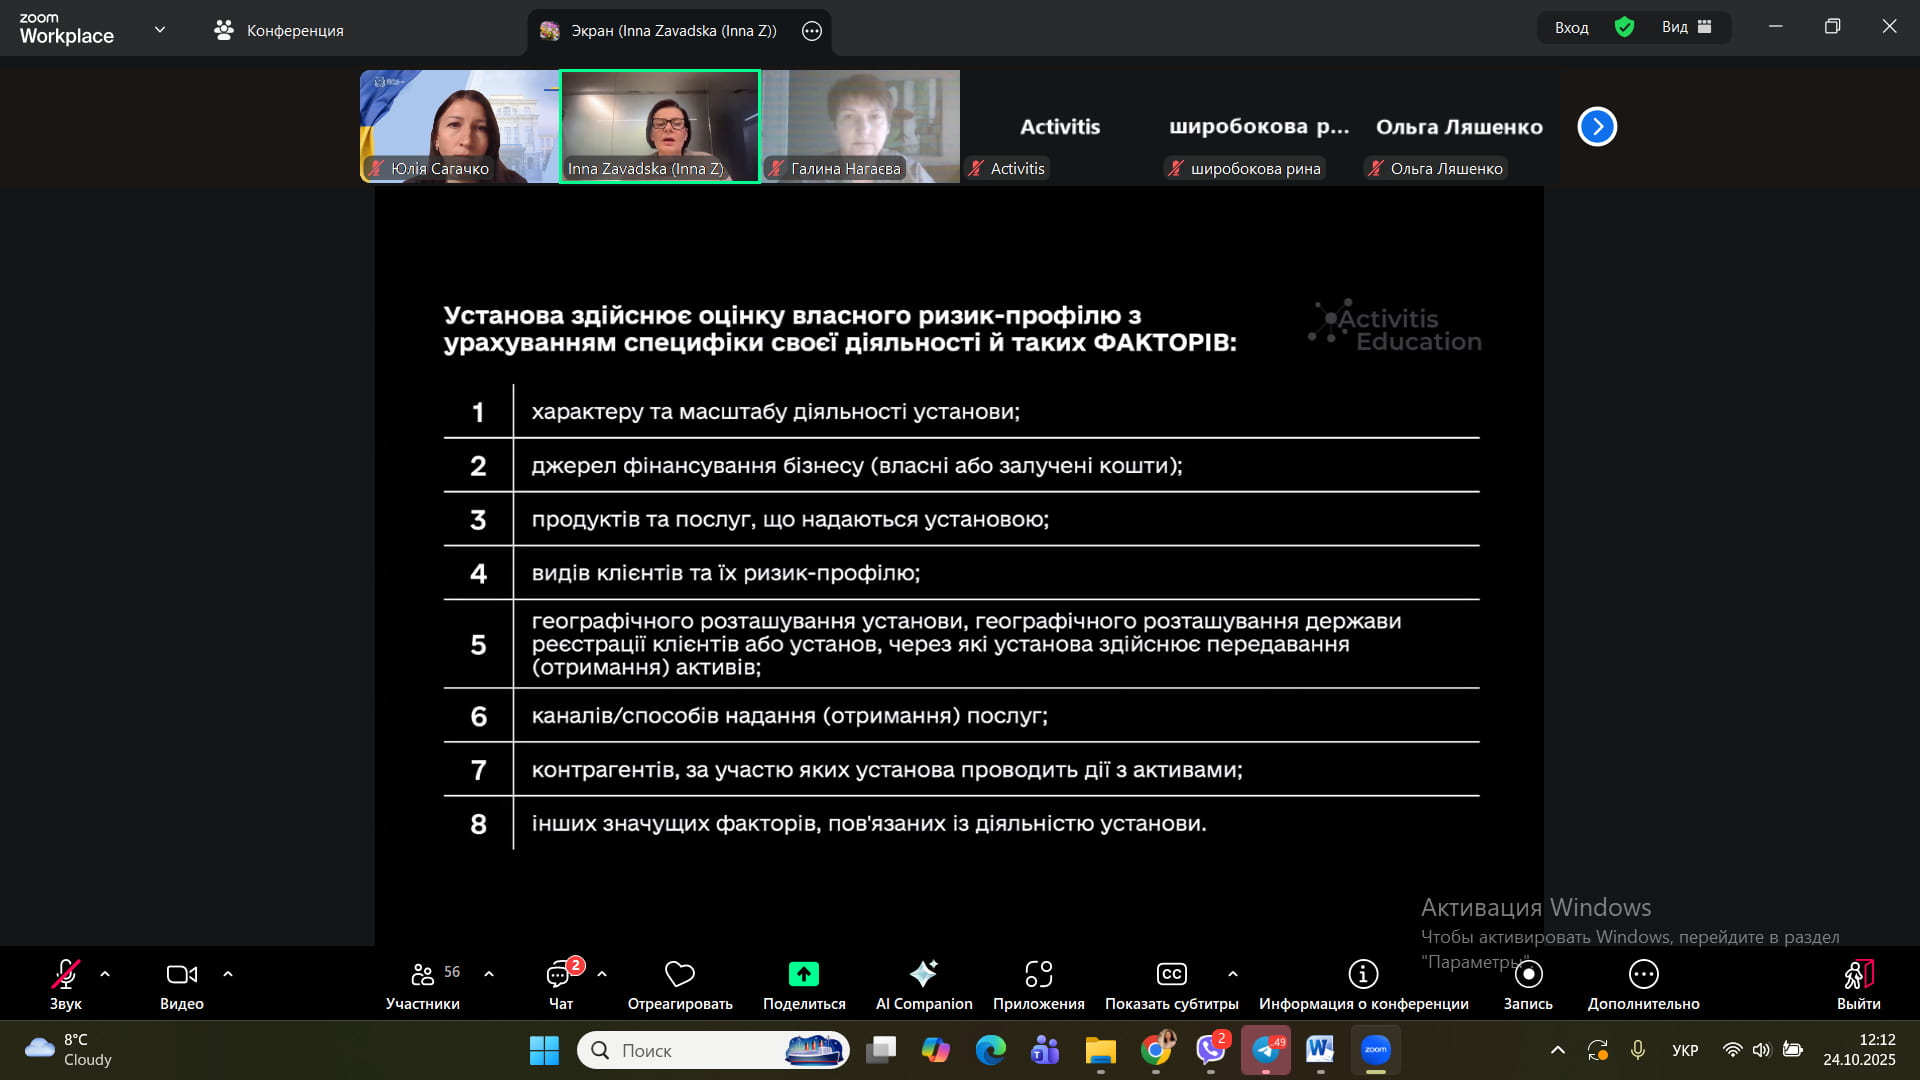The image size is (1920, 1080).
Task: Switch to the Conference tab
Action: (x=279, y=31)
